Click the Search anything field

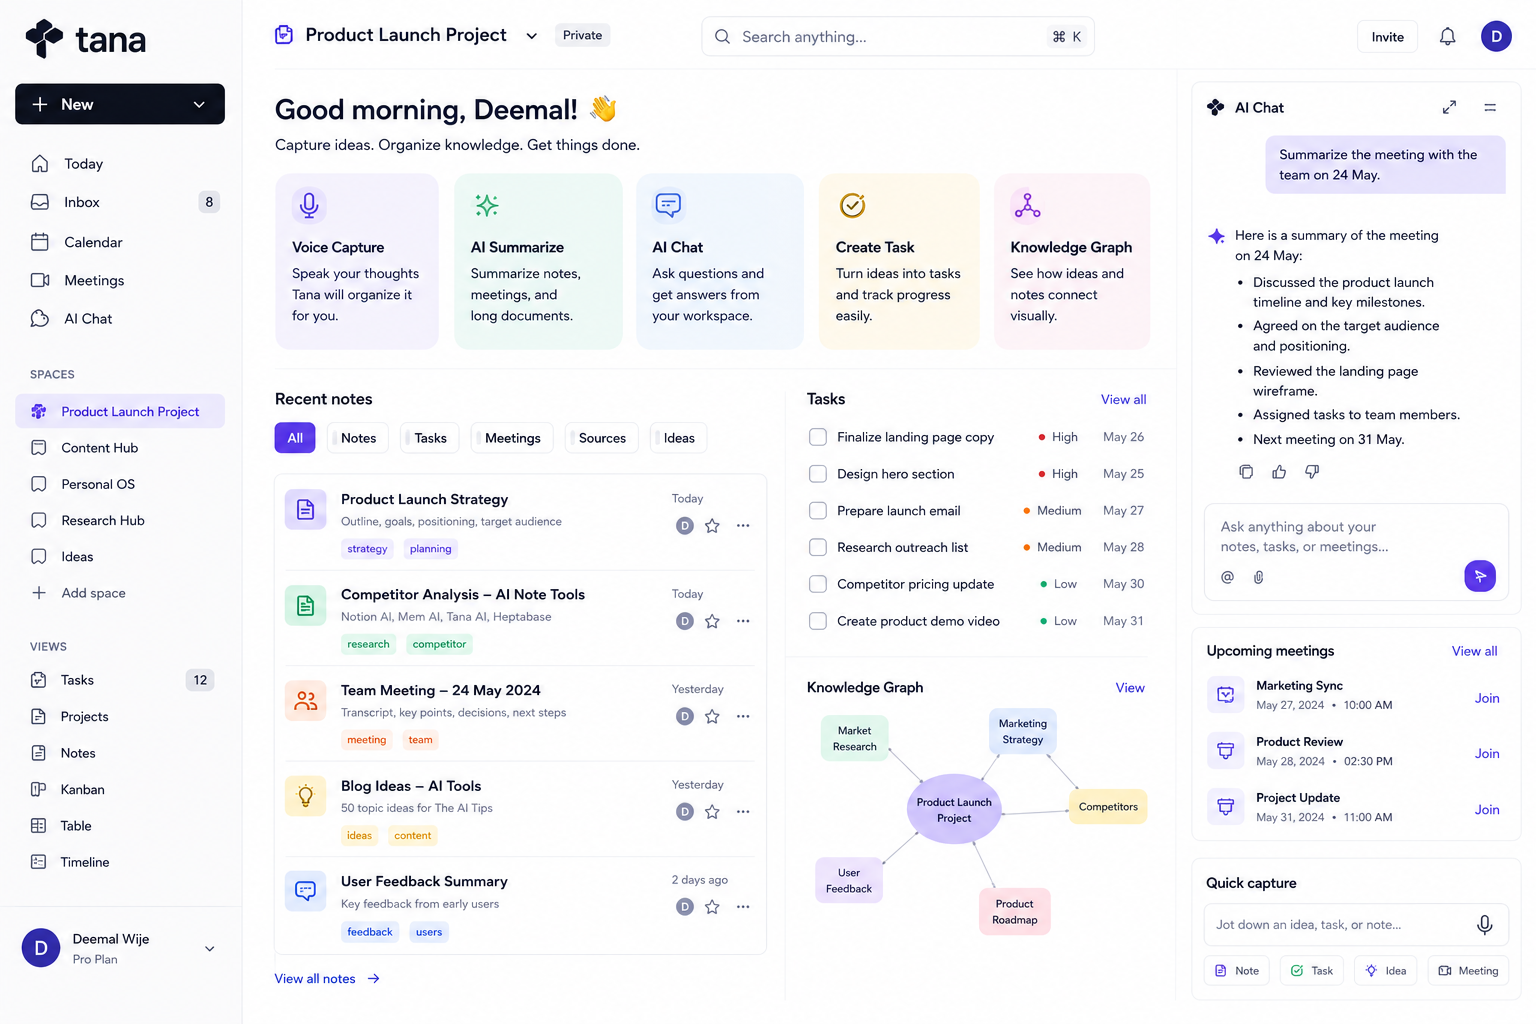pyautogui.click(x=897, y=37)
